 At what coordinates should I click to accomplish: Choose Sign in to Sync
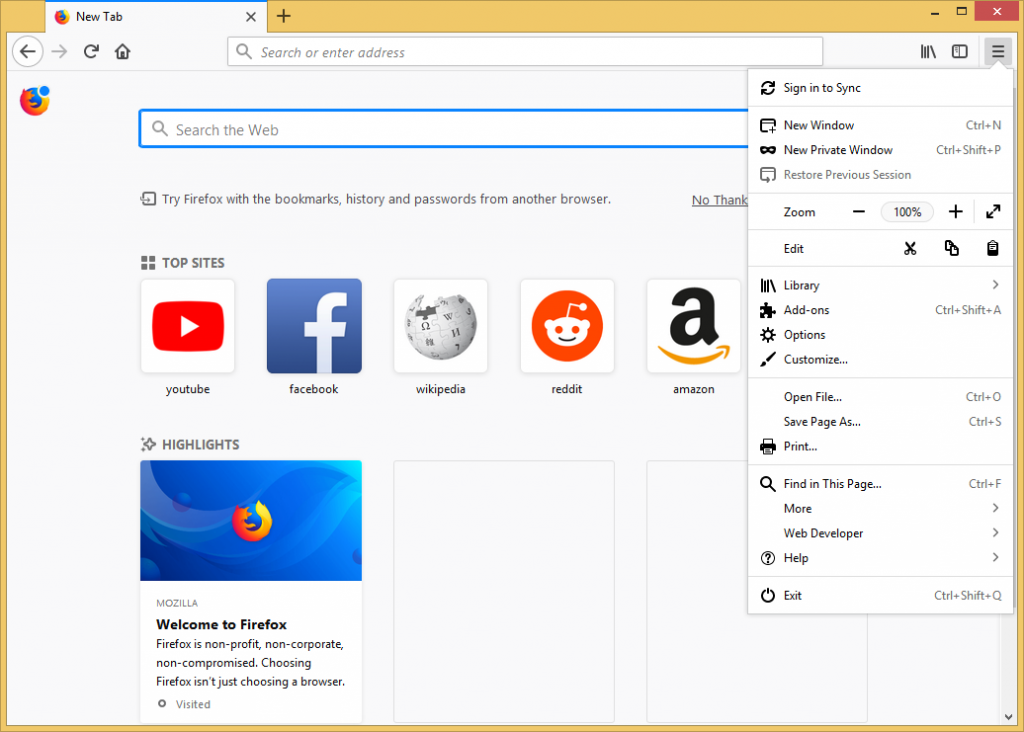click(880, 88)
